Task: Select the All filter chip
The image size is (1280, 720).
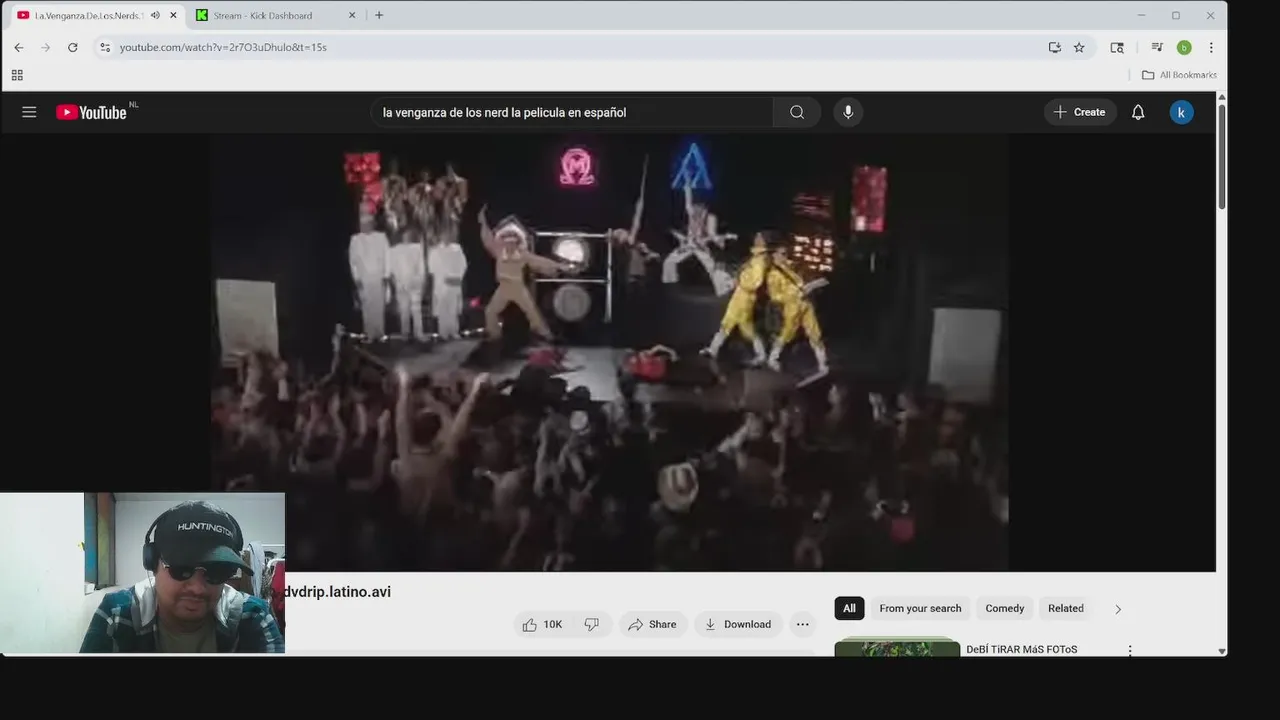Action: 849,608
